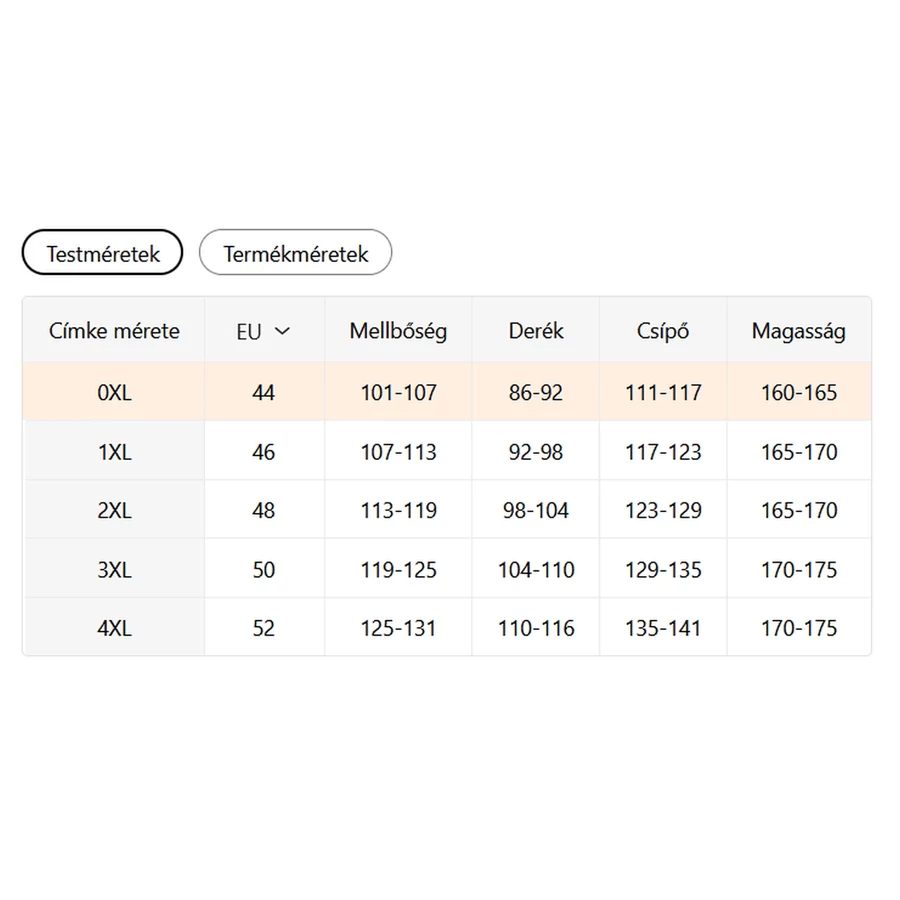Click the Csípő column header

pos(663,331)
